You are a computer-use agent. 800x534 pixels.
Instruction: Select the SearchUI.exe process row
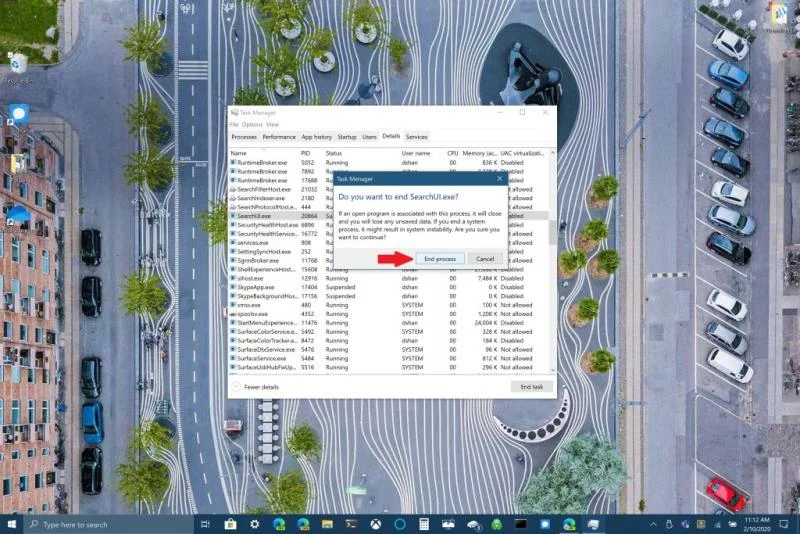[281, 216]
